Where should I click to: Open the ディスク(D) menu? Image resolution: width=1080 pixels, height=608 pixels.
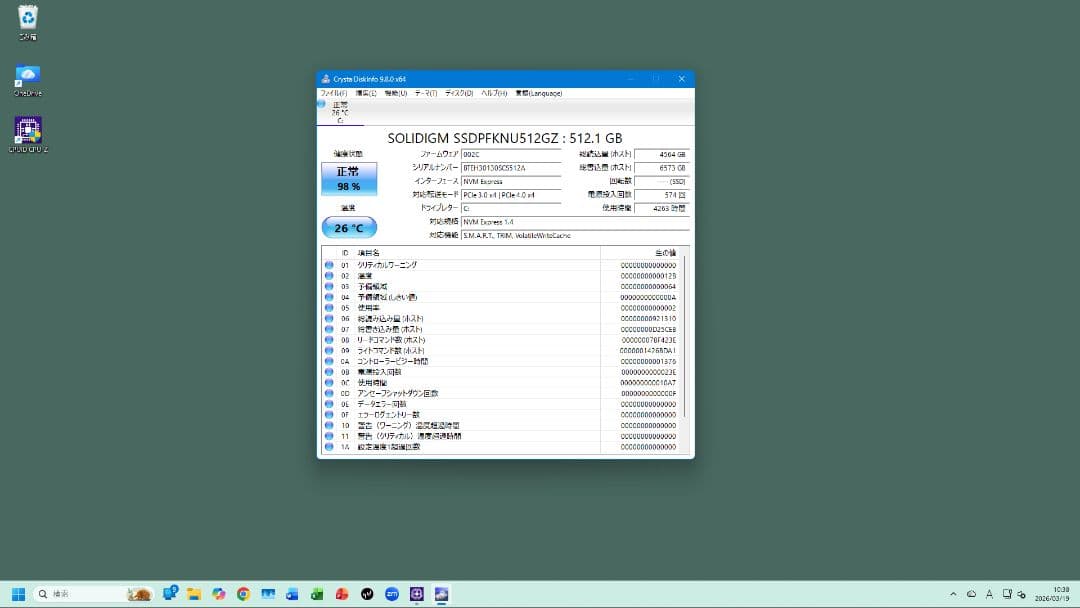click(459, 93)
